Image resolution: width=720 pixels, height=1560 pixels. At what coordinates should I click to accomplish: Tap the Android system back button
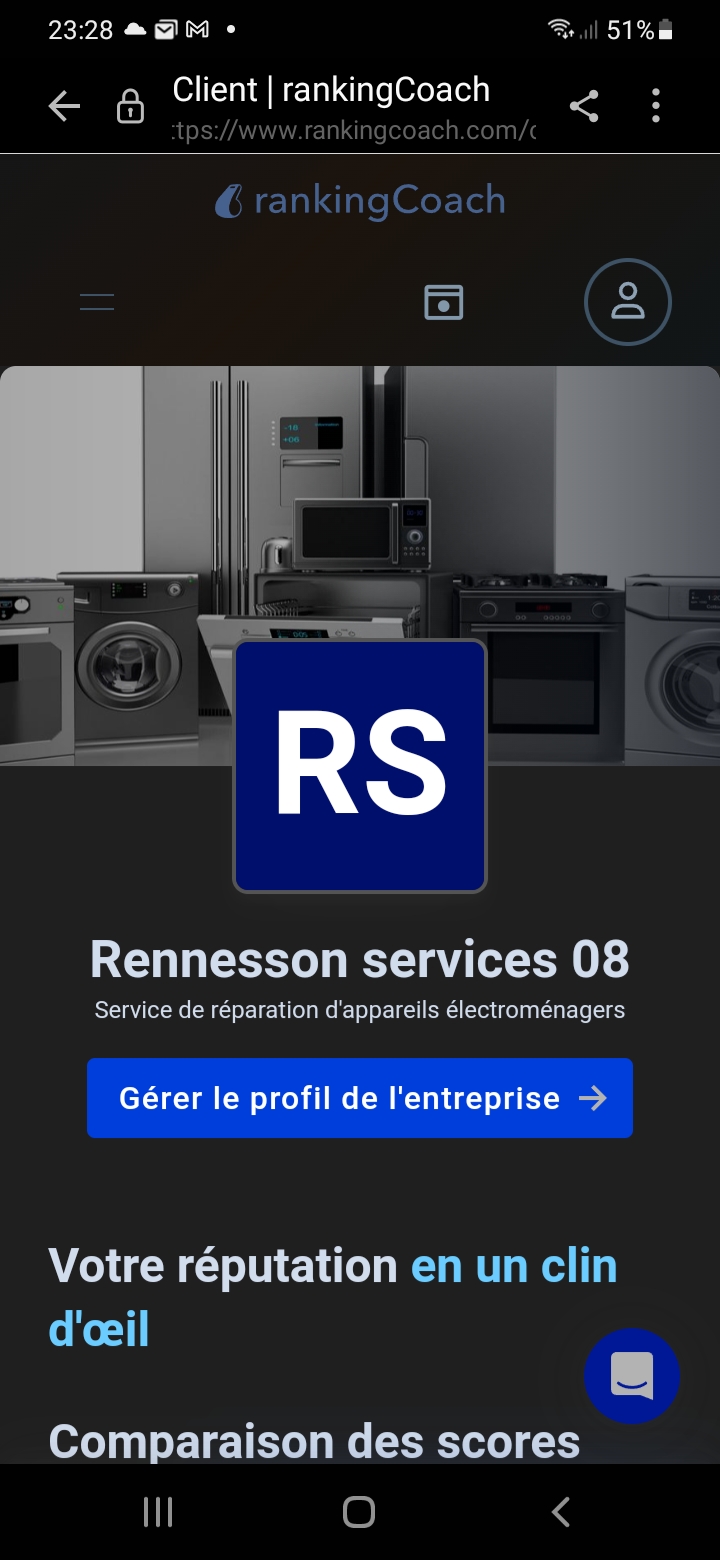(x=561, y=1512)
